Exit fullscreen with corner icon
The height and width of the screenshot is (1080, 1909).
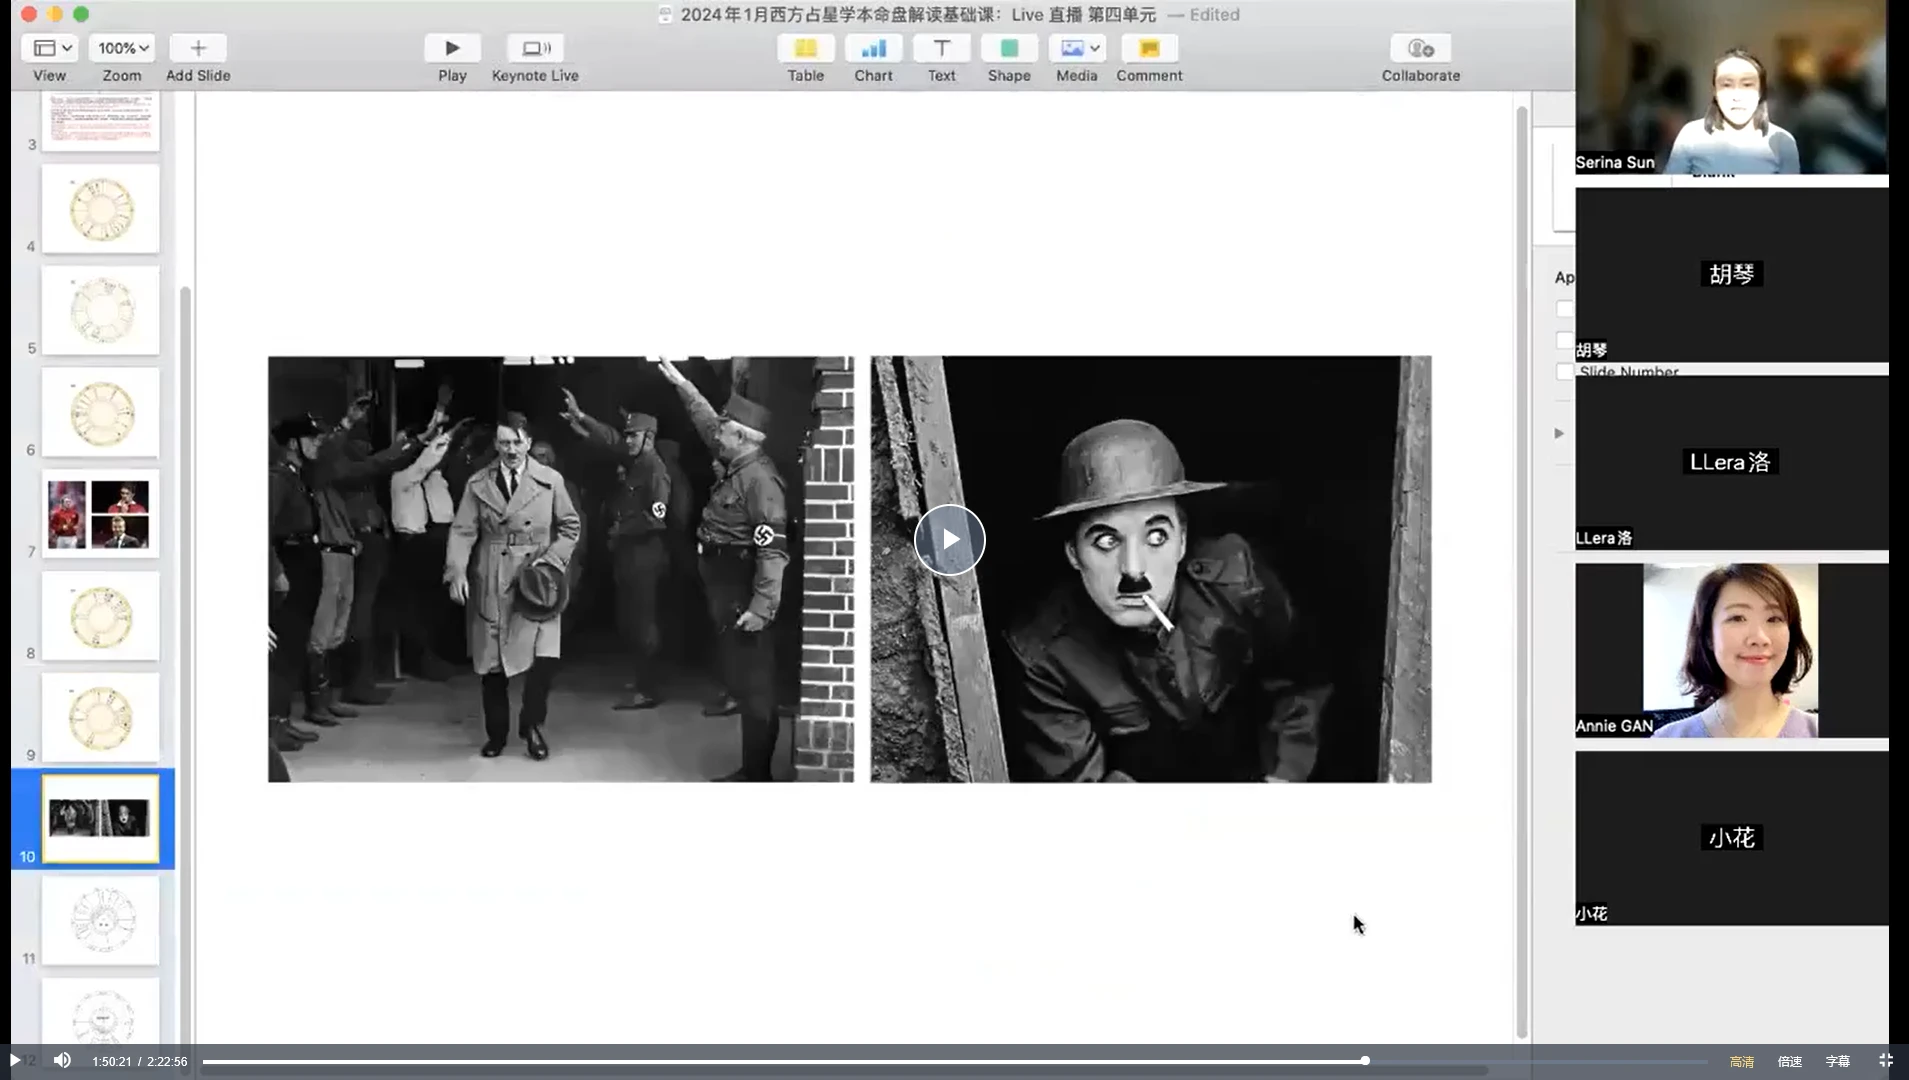(x=1885, y=1060)
